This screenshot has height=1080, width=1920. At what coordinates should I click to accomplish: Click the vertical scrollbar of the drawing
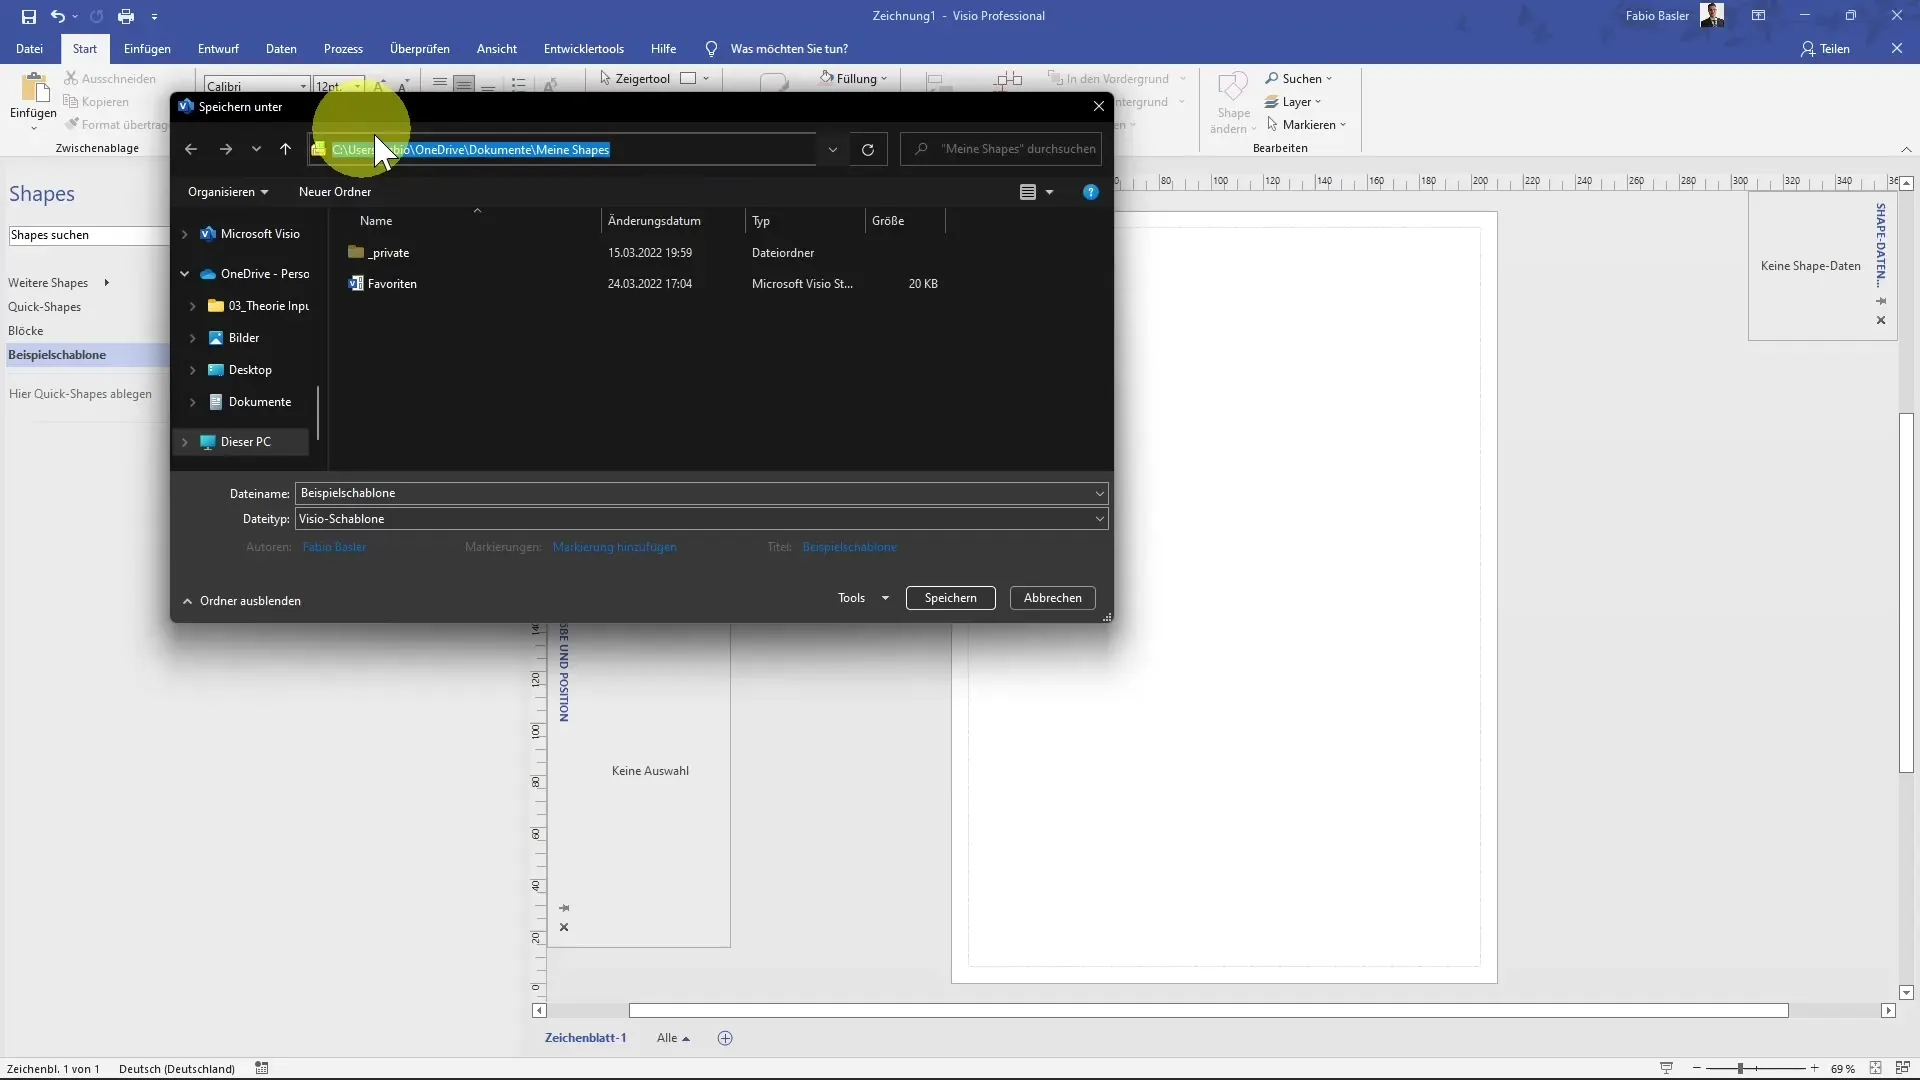[1906, 592]
